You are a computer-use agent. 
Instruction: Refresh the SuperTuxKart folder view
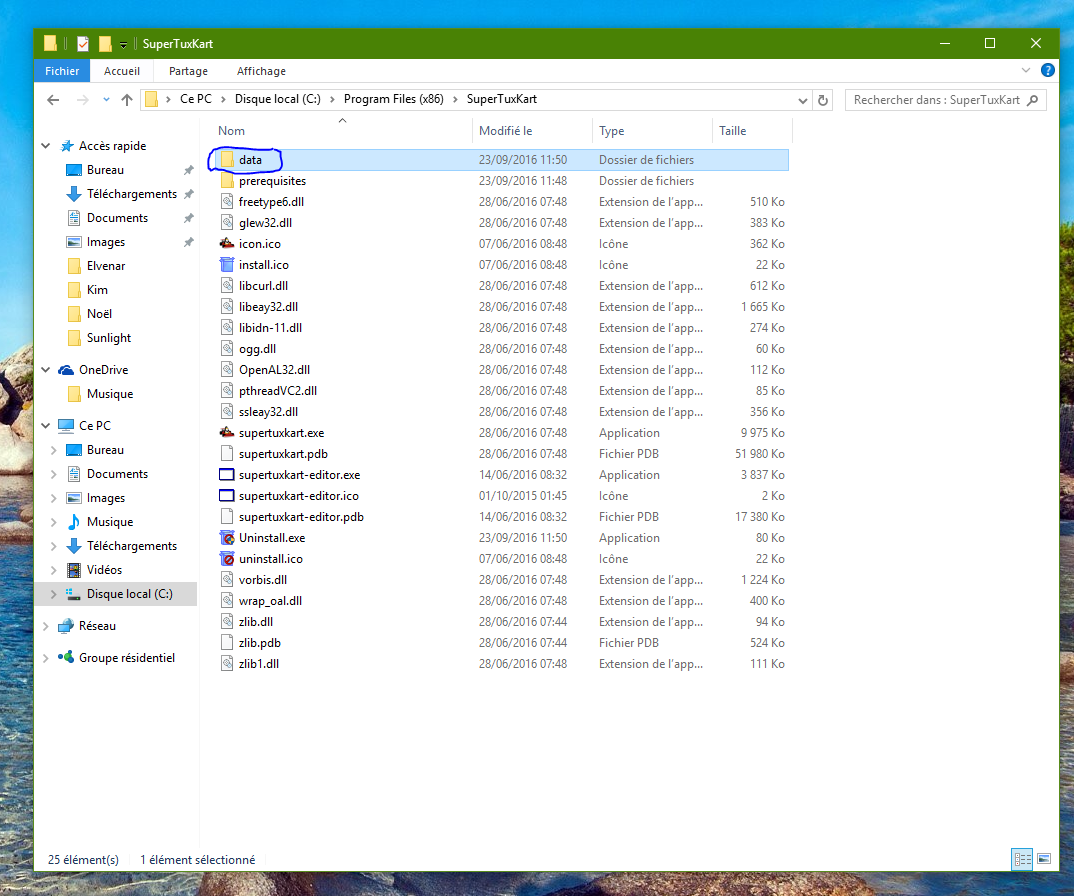point(823,100)
